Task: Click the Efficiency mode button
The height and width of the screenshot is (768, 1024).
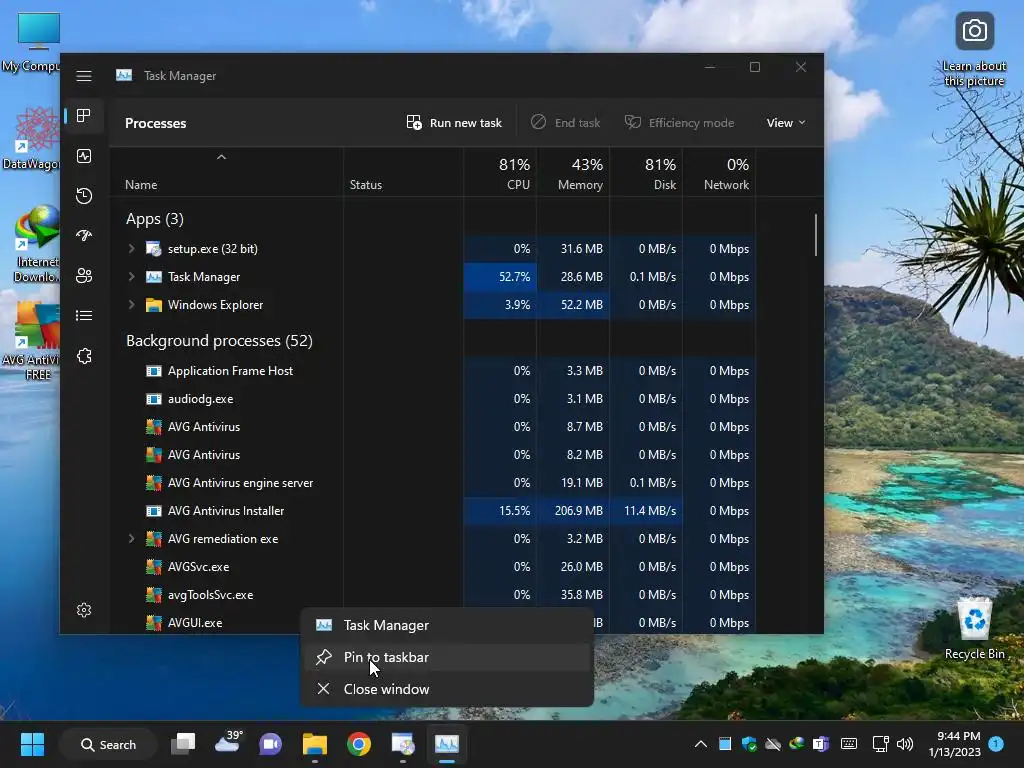Action: pos(679,123)
